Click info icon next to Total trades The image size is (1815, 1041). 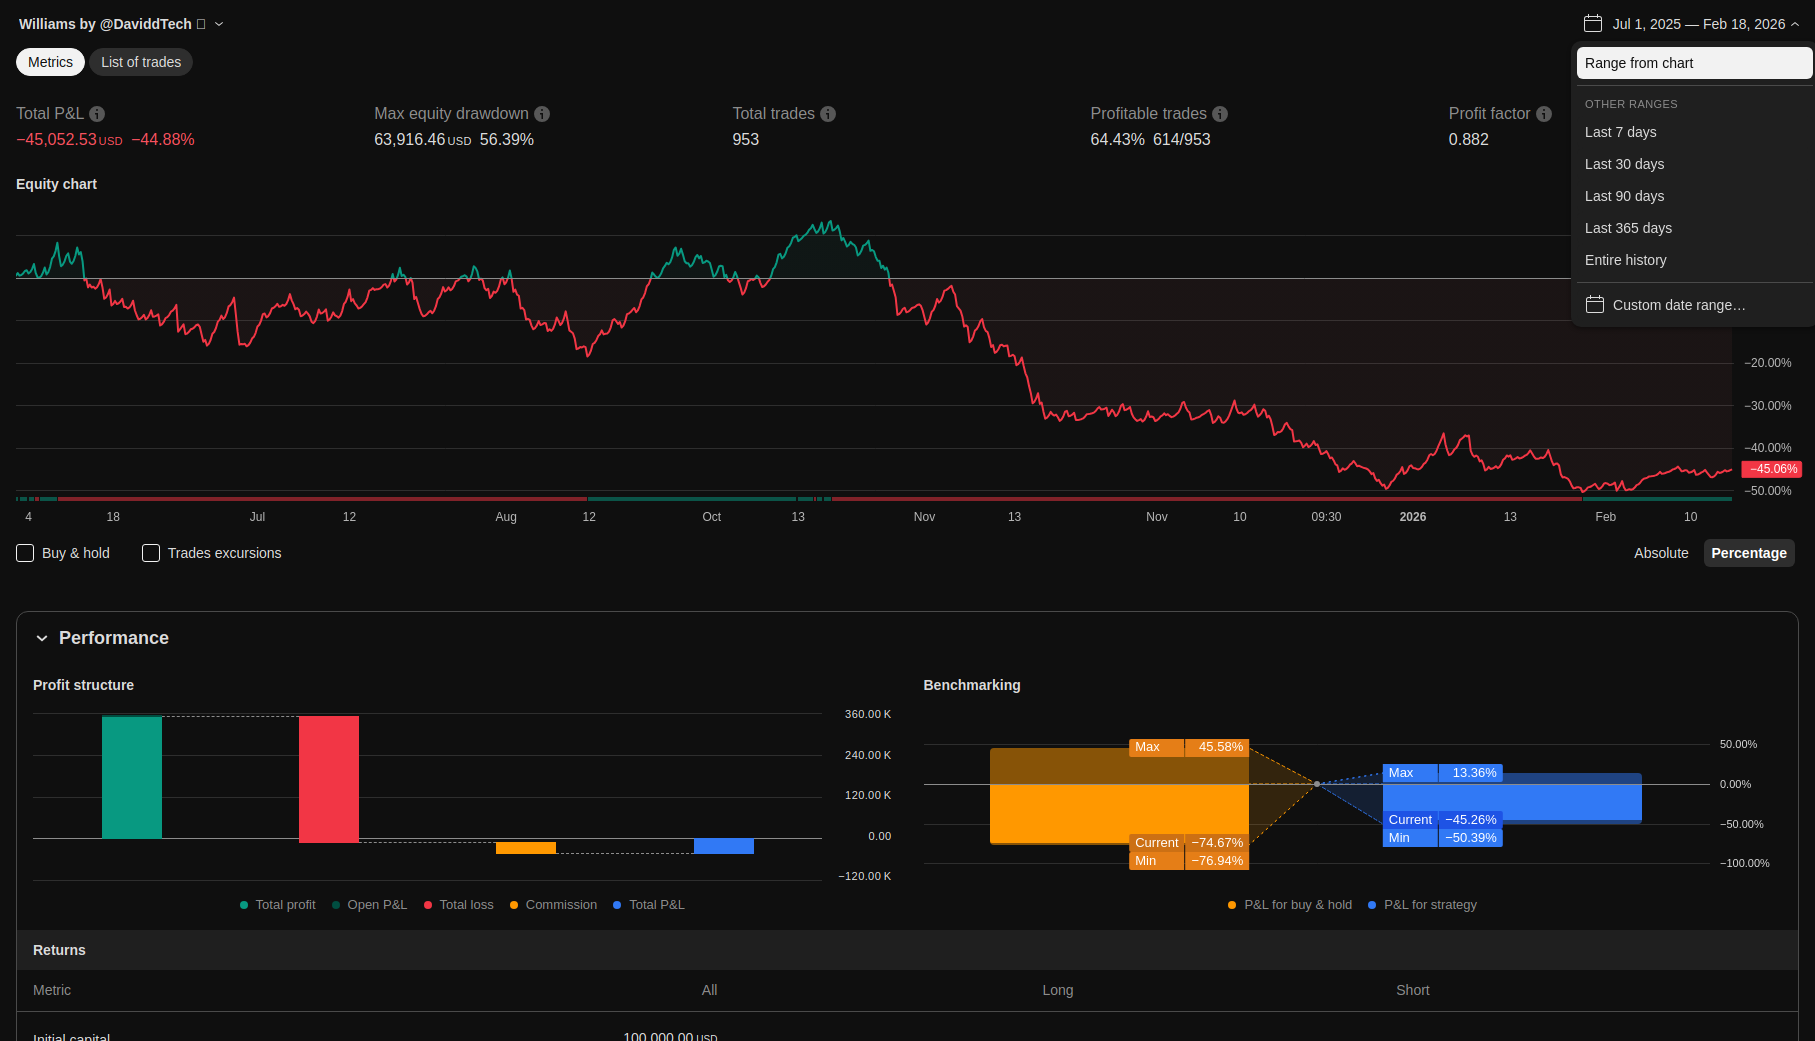(828, 114)
